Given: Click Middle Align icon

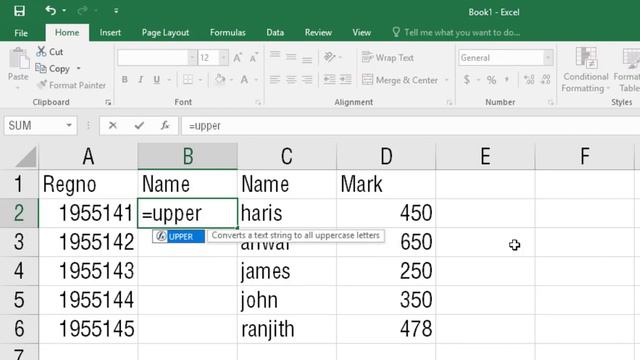Looking at the screenshot, I should [x=291, y=57].
